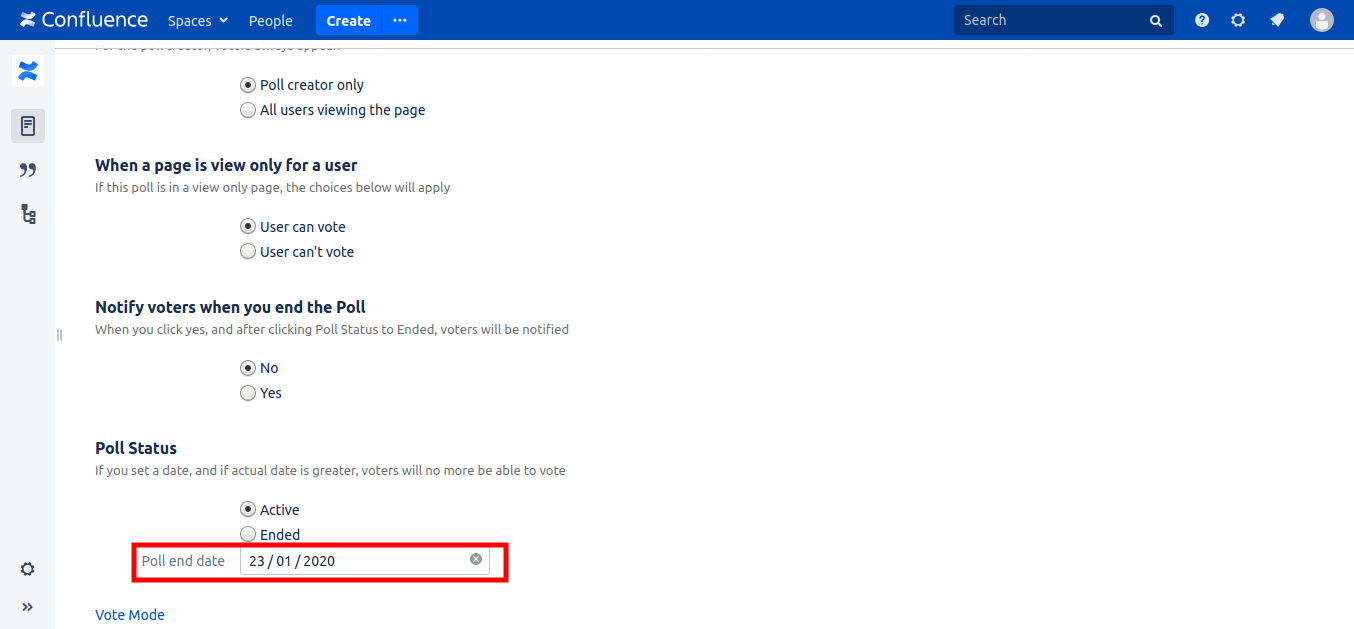Select the "User can't vote" option
The image size is (1354, 629).
pos(248,252)
